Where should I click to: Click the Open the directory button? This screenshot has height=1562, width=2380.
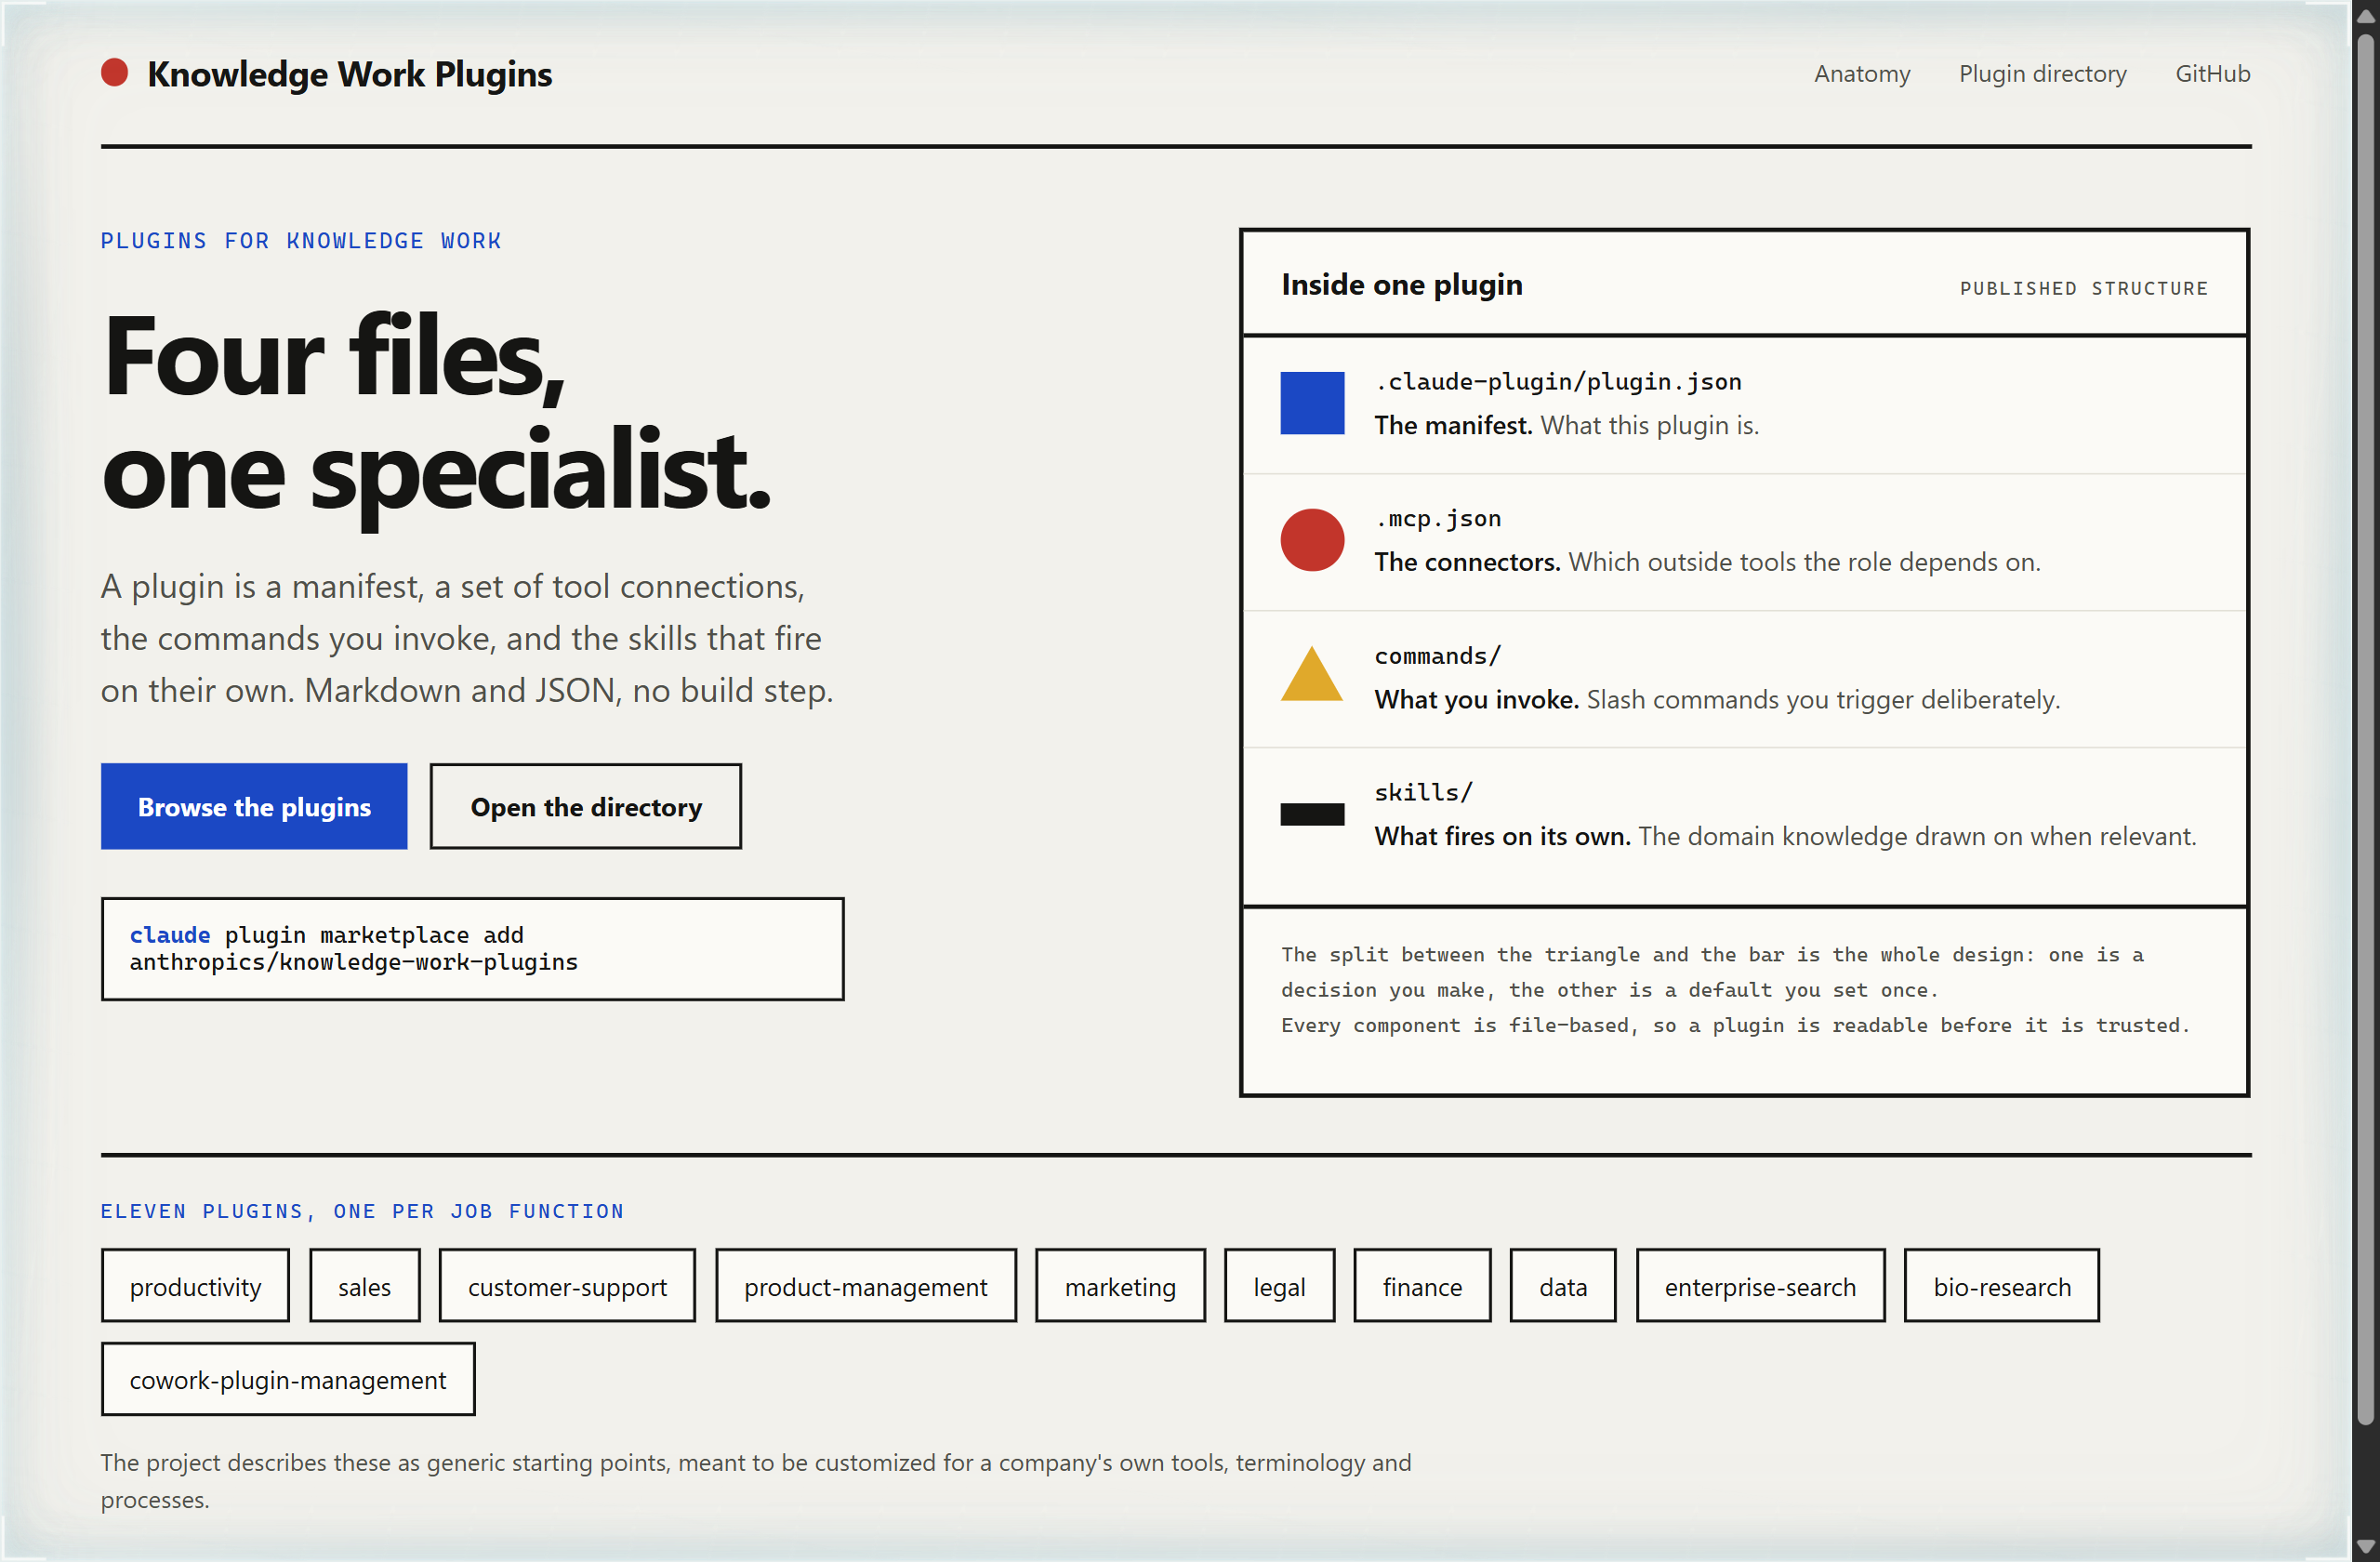click(586, 807)
